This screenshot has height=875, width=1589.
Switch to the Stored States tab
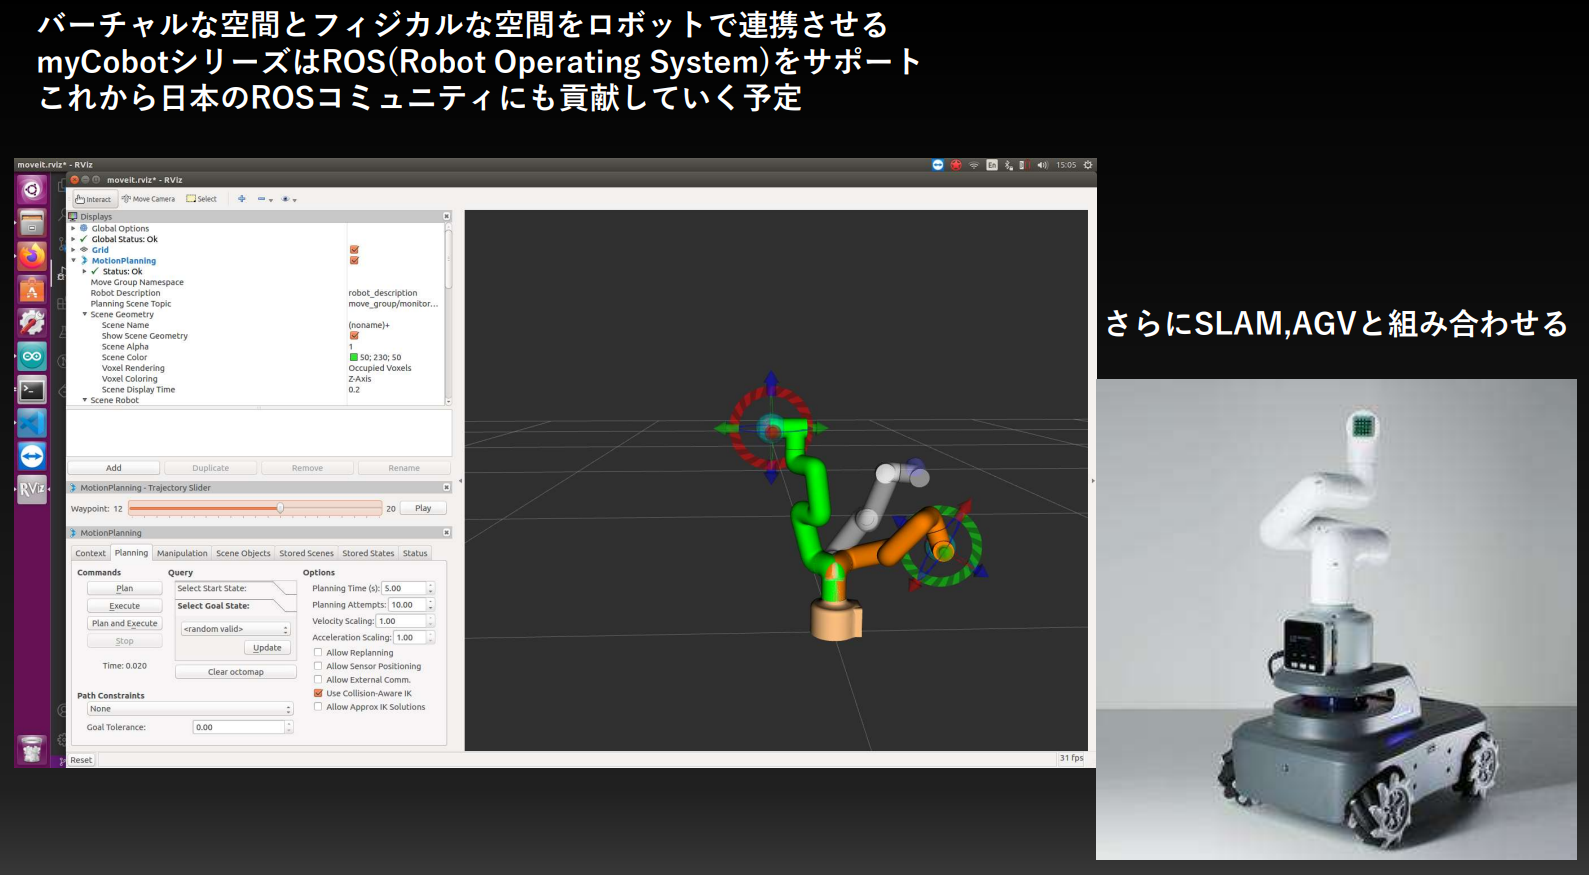click(368, 553)
